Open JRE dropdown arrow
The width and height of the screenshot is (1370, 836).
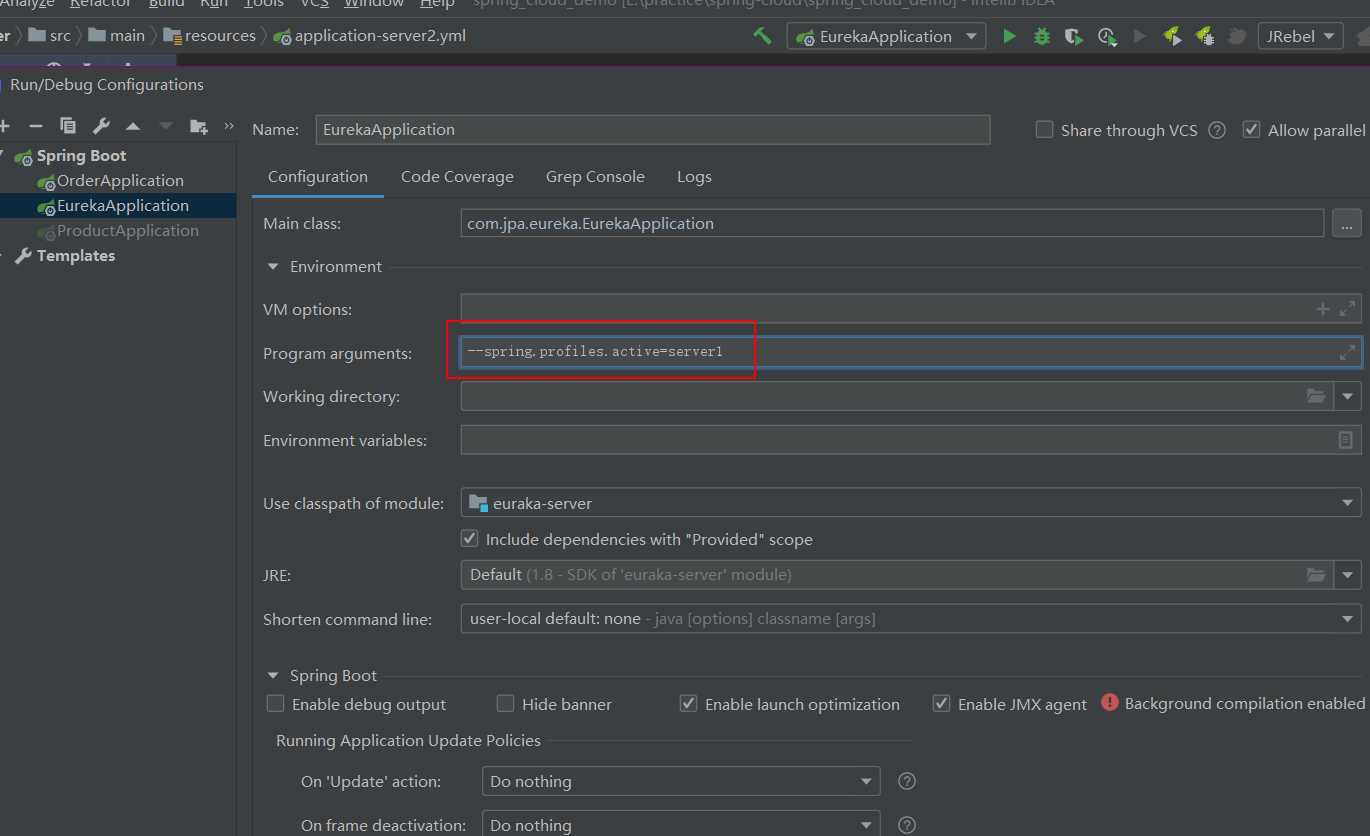tap(1348, 575)
